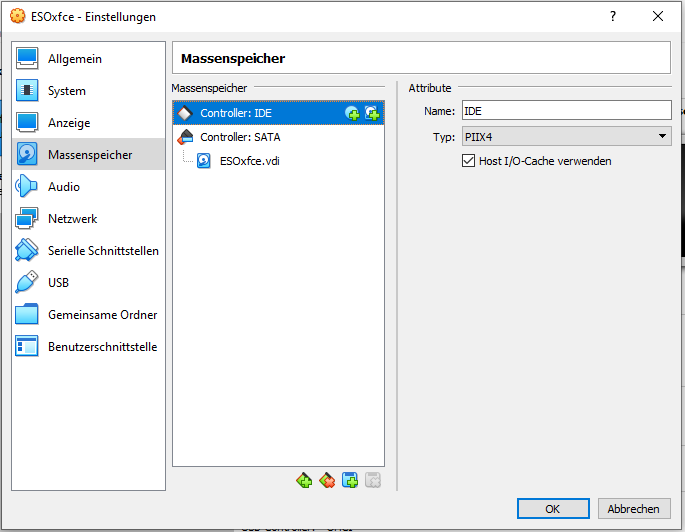Open the Gemeinsame Ordner settings
Viewport: 685px width, 532px height.
coord(88,314)
